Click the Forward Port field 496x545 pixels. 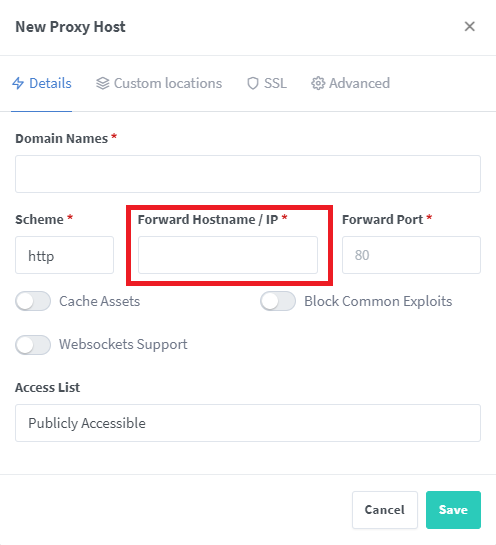pos(412,255)
